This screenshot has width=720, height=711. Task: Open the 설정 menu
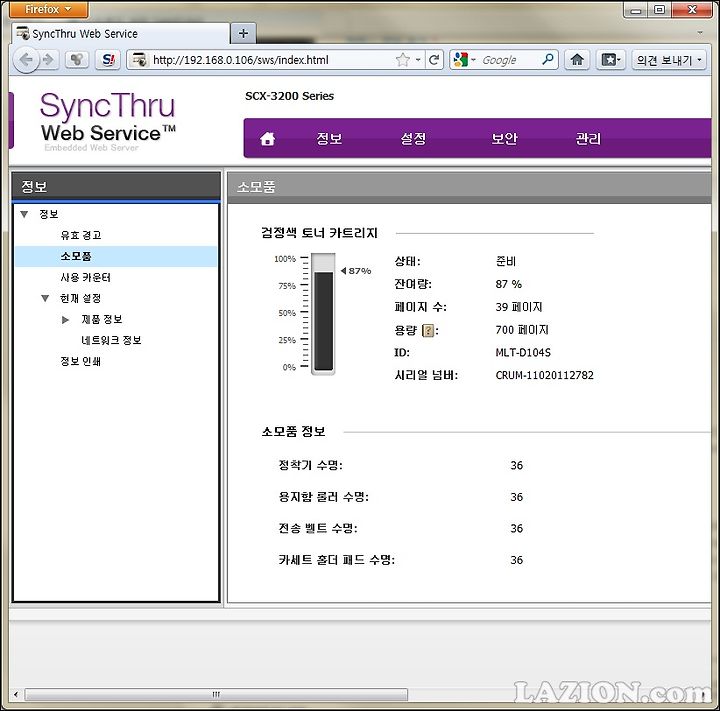pyautogui.click(x=413, y=139)
